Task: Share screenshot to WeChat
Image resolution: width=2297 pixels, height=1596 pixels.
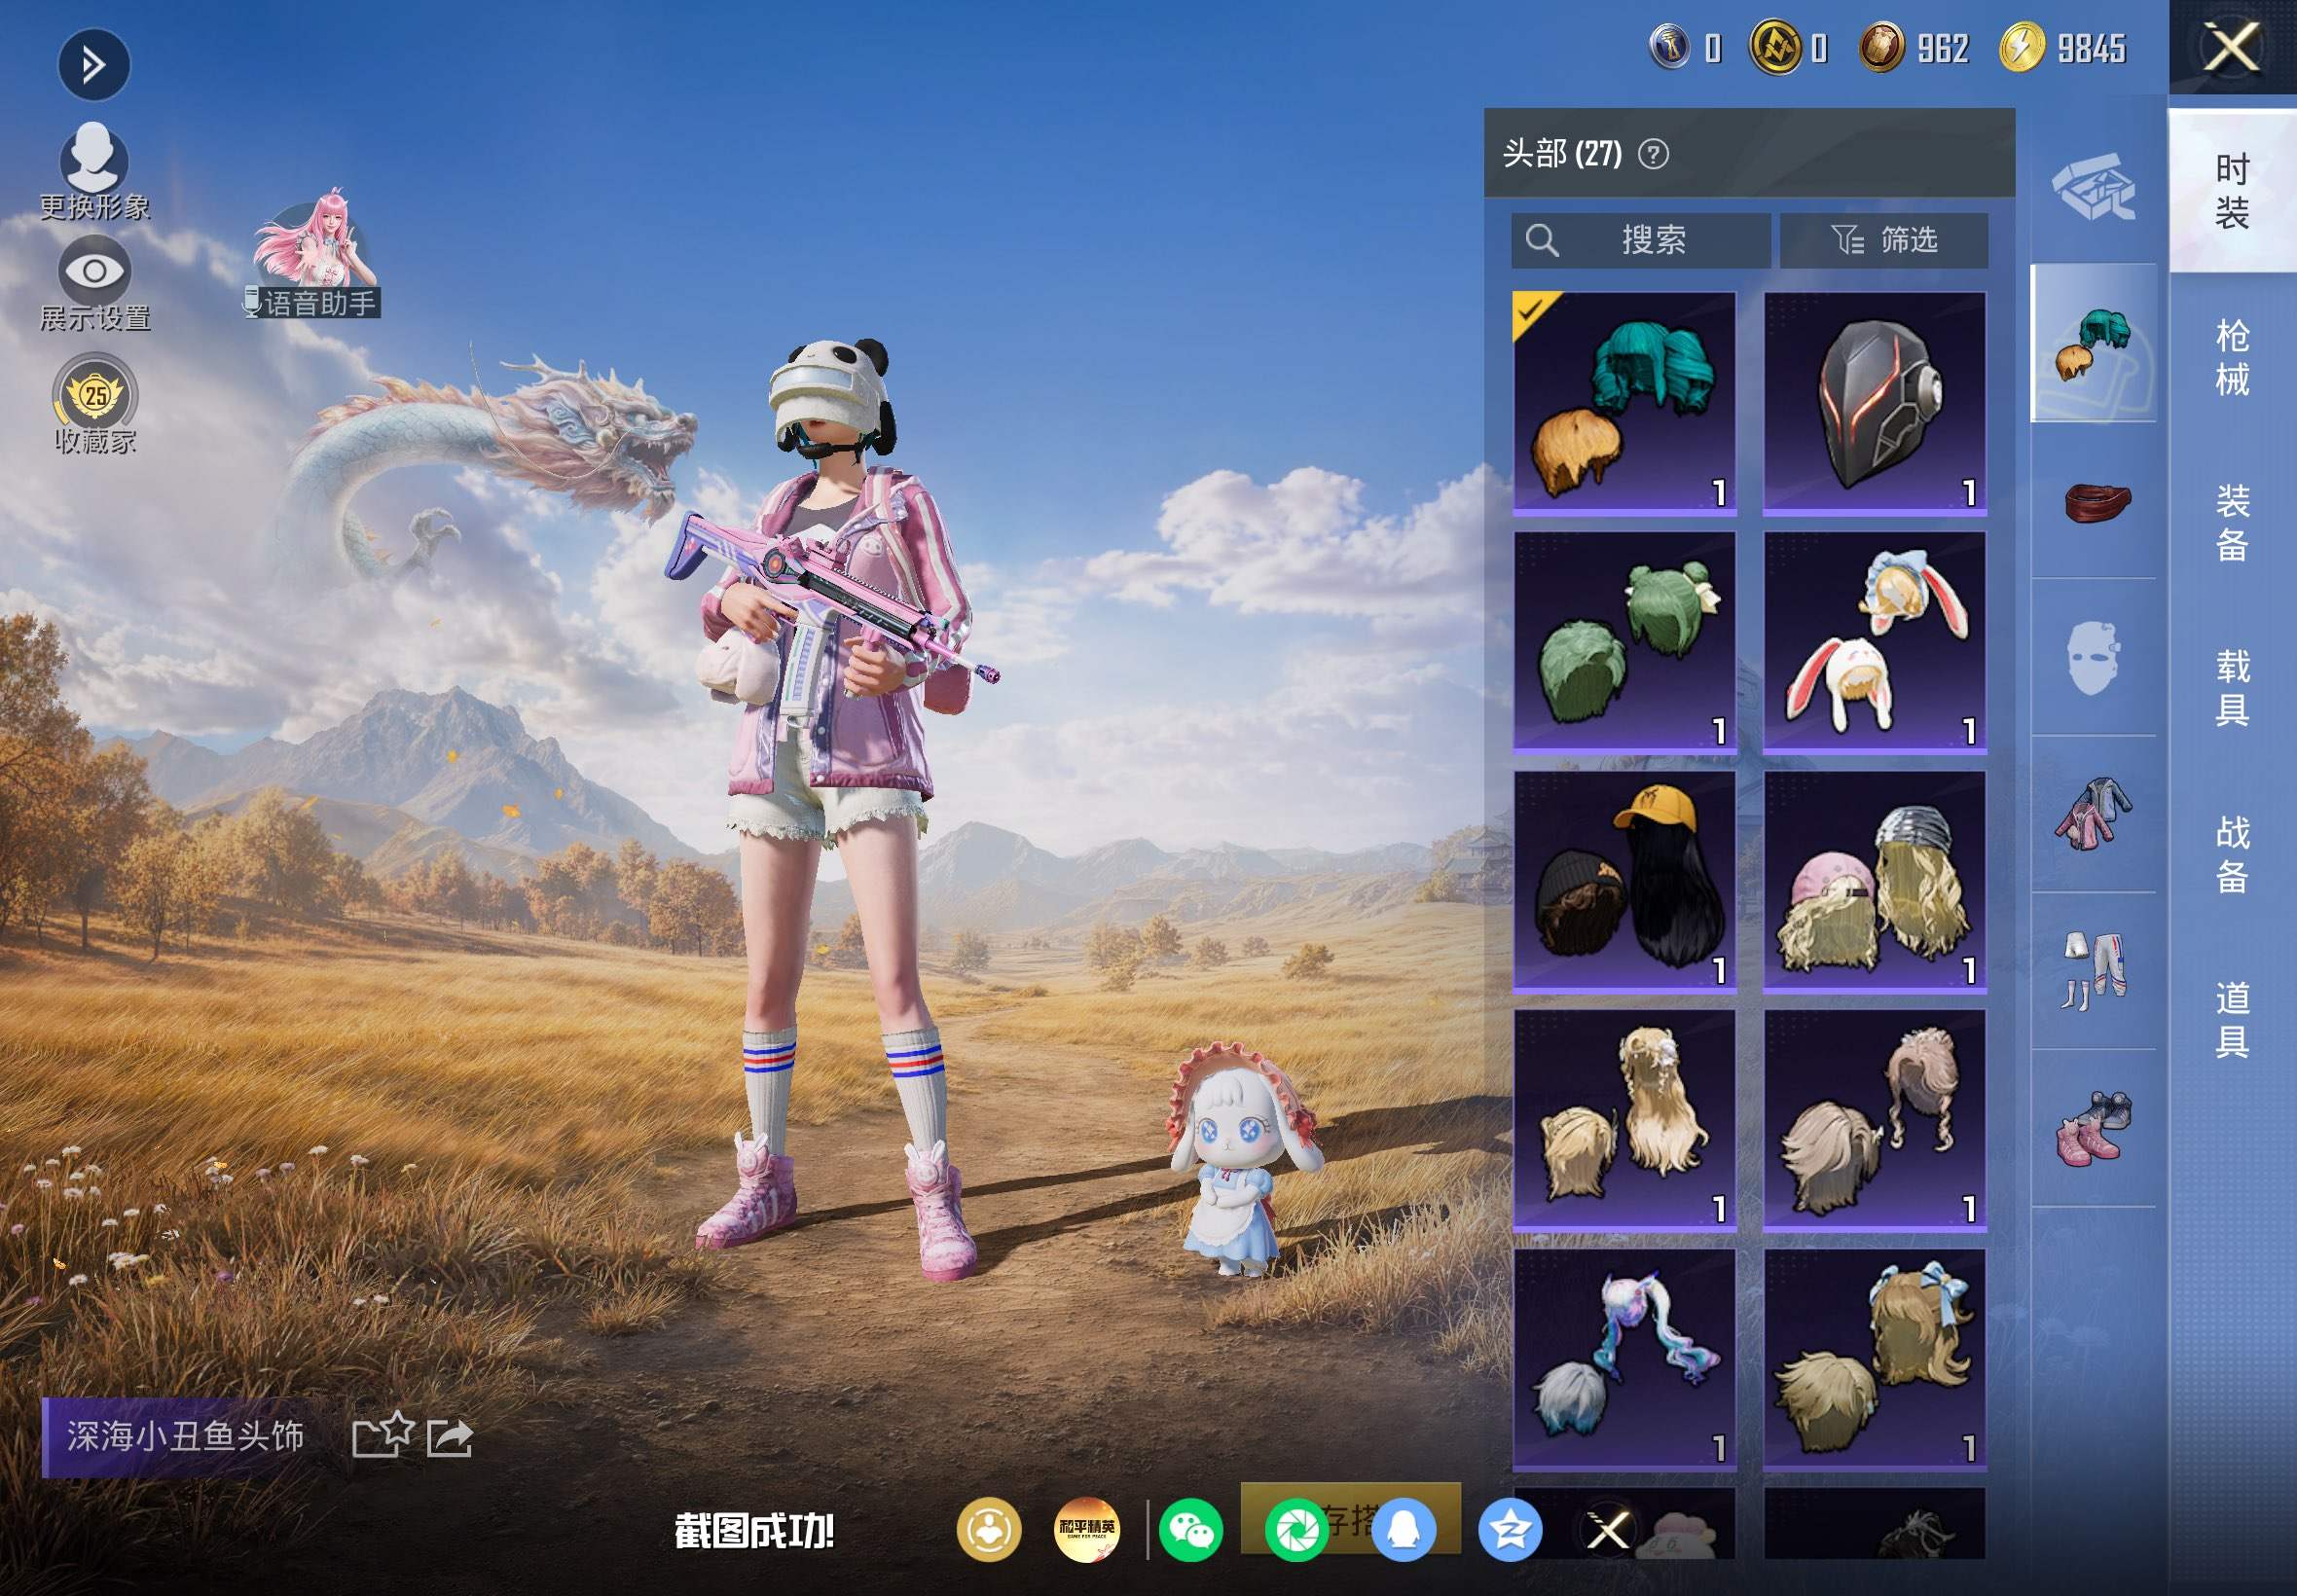Action: coord(1191,1529)
